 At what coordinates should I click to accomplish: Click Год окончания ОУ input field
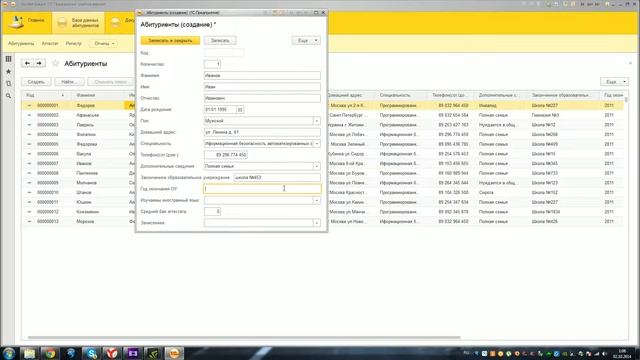[262, 189]
